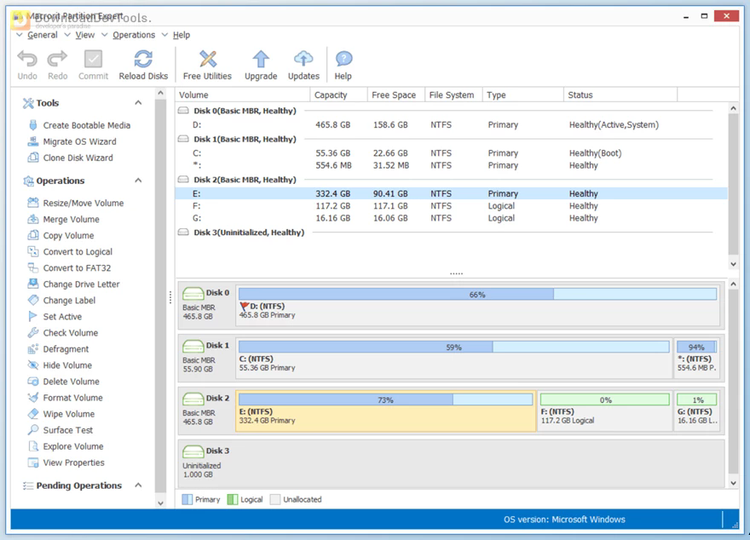Open Explore Volume
750x540 pixels.
pos(73,447)
